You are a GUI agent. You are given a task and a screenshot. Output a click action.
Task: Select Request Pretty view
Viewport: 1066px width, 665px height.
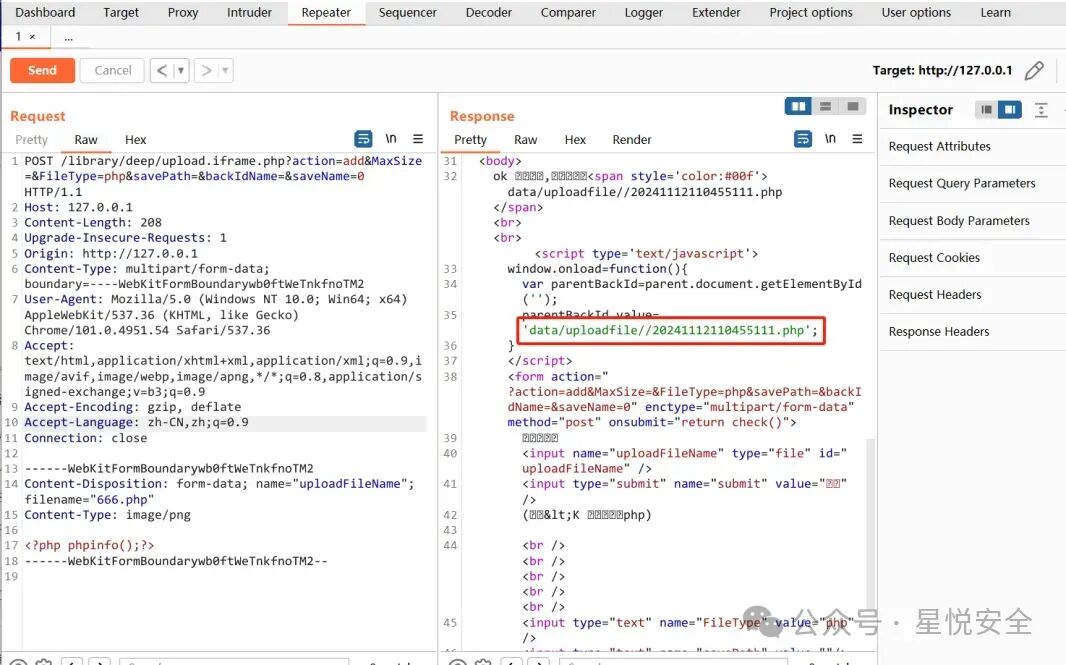click(31, 139)
